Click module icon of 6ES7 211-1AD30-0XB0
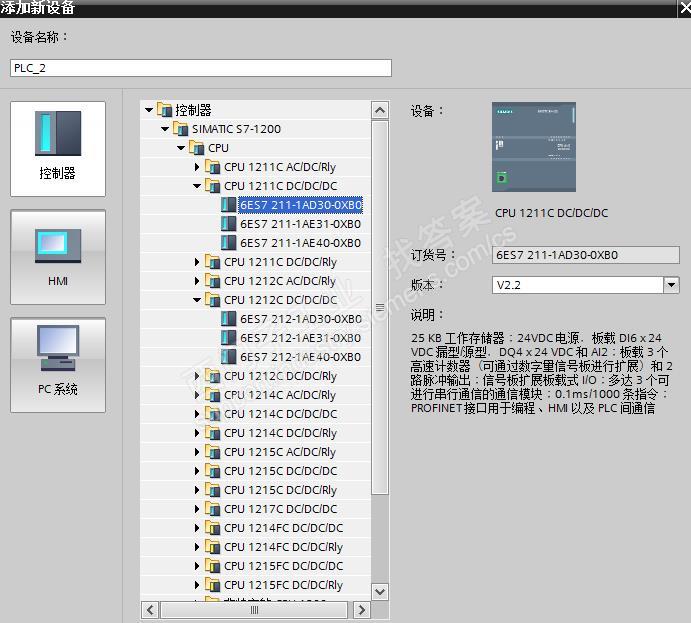Viewport: 691px width, 623px height. click(x=228, y=205)
